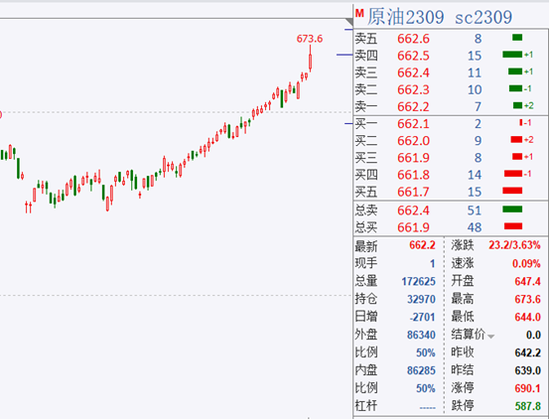
Task: Click the 涨停 limit price 690.1
Action: (x=528, y=388)
